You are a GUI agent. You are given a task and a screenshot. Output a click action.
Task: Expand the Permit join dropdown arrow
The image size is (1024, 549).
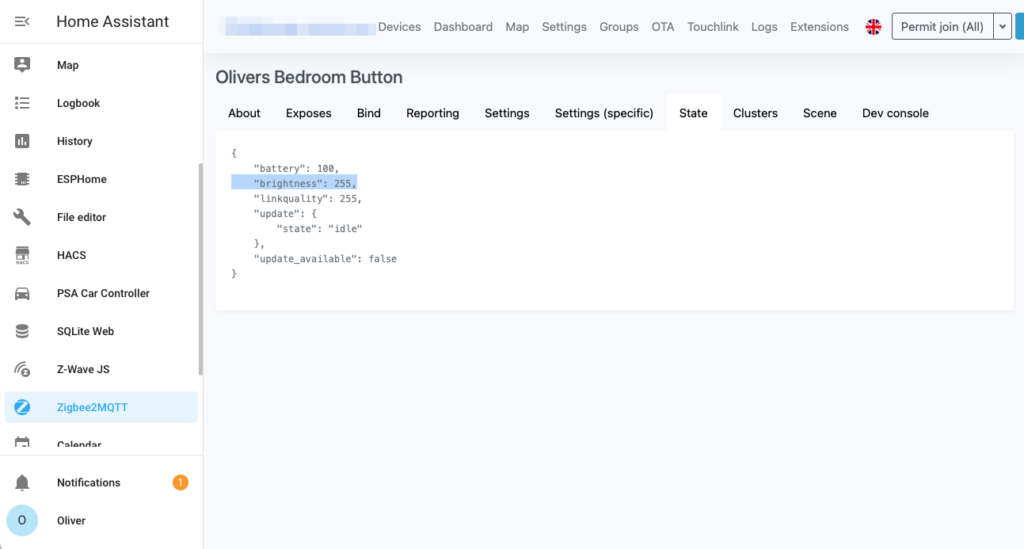tap(1002, 27)
